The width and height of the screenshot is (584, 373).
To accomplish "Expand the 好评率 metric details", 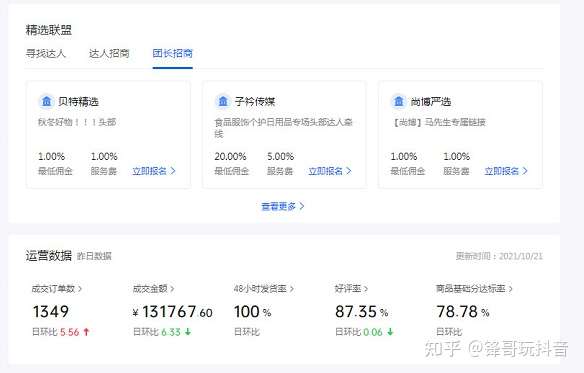I will click(x=351, y=289).
